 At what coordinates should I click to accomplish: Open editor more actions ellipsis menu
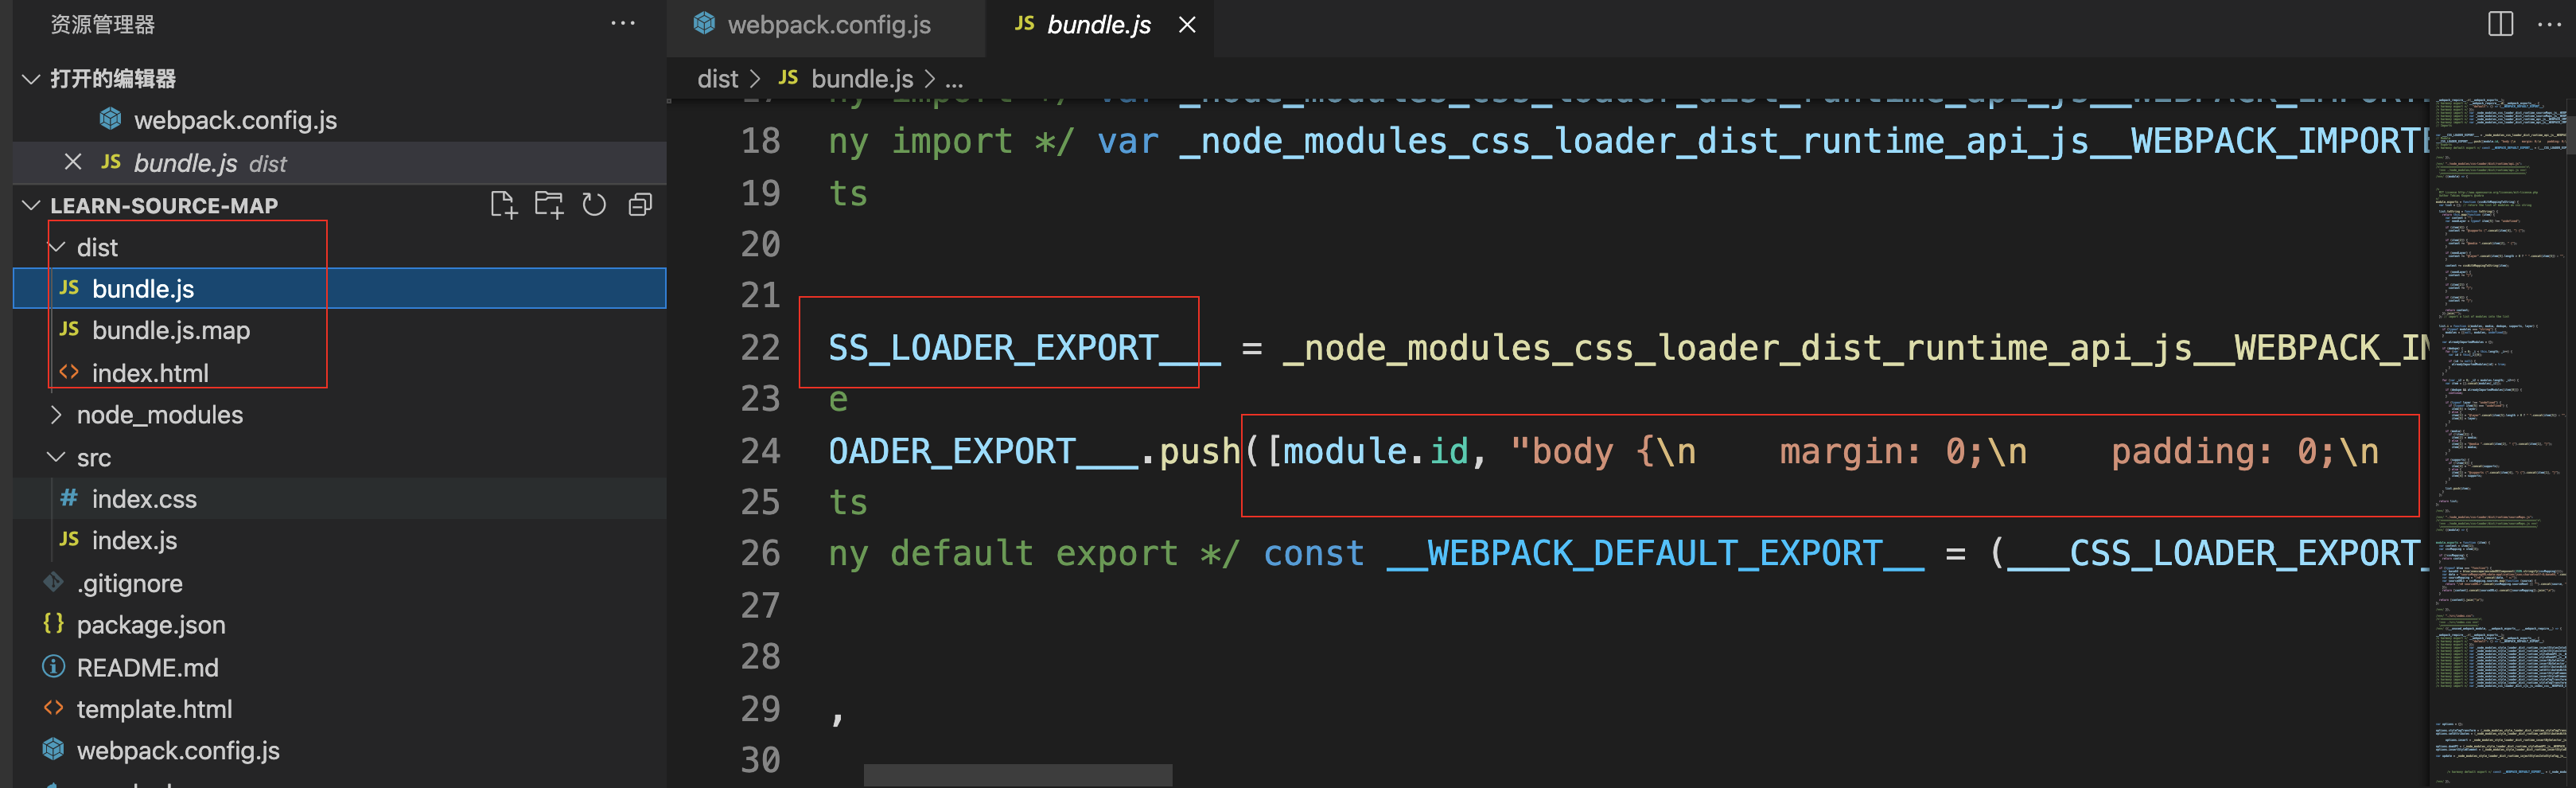click(x=2549, y=24)
